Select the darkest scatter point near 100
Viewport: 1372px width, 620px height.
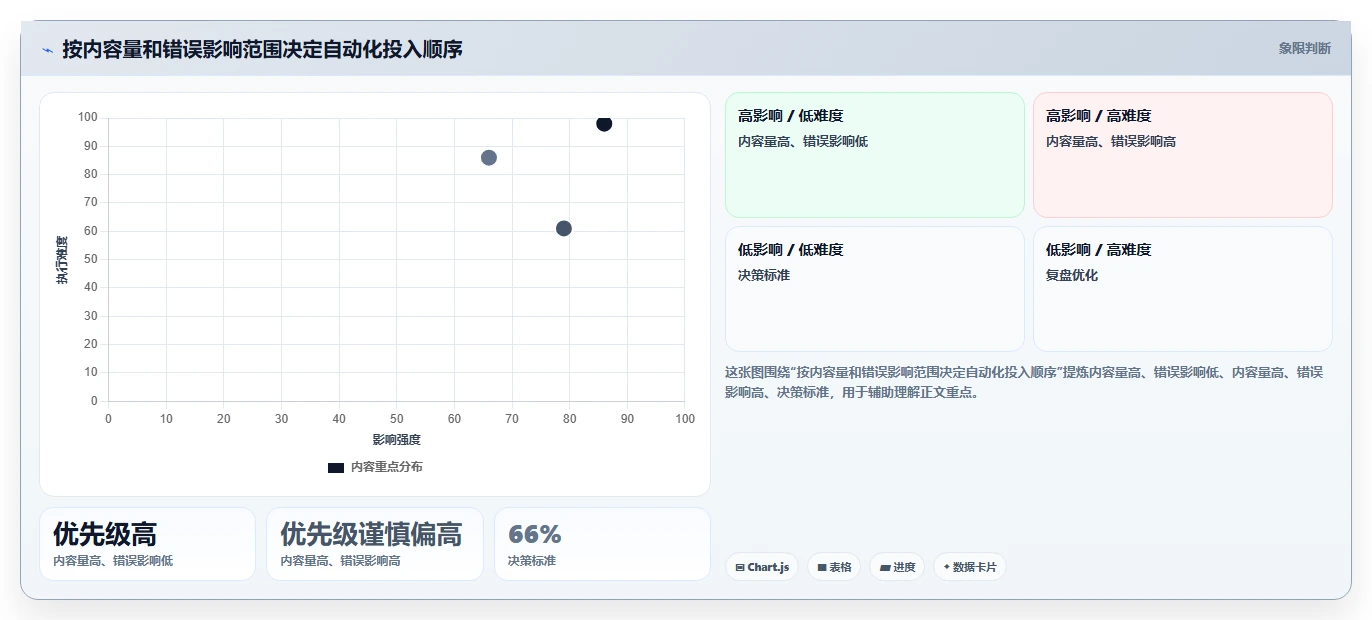(604, 123)
